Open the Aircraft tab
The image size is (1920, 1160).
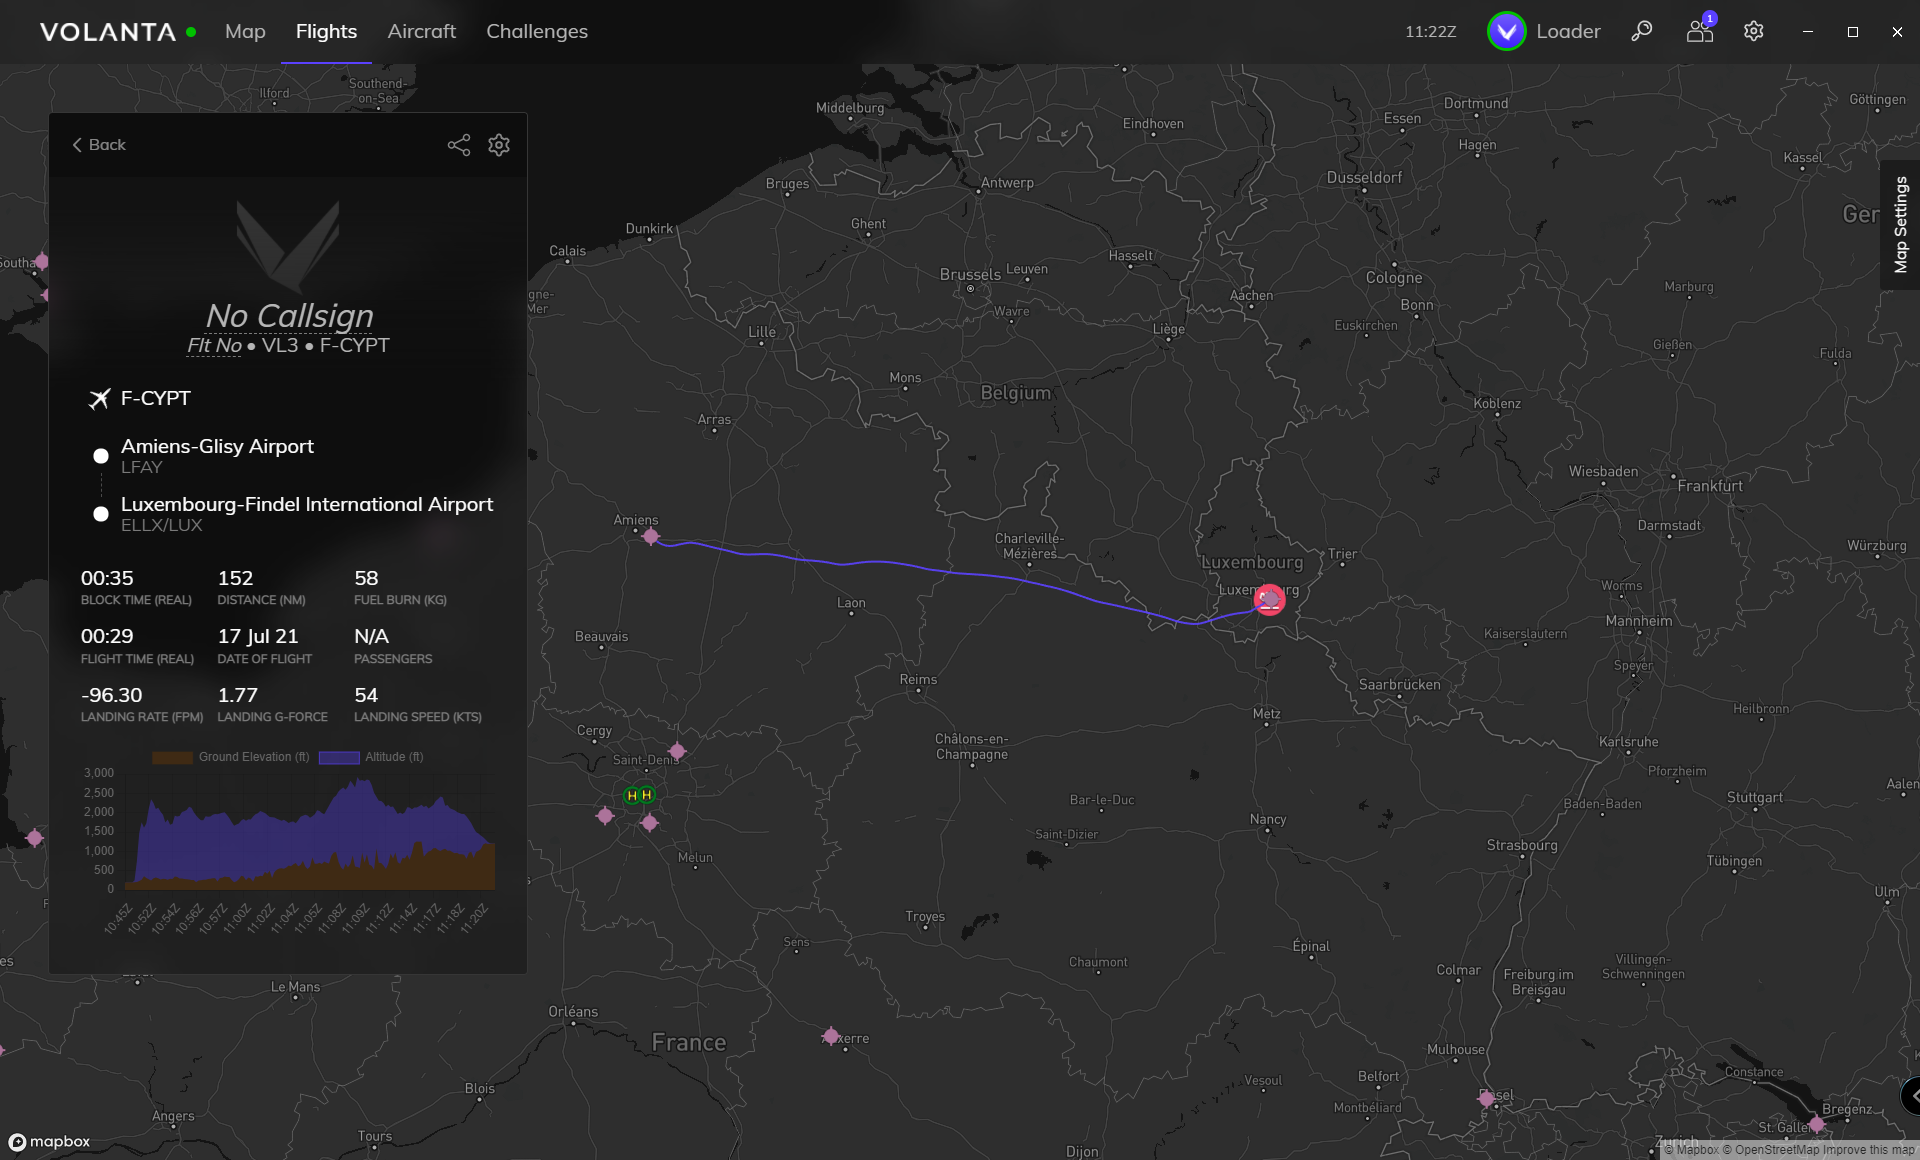pyautogui.click(x=421, y=32)
